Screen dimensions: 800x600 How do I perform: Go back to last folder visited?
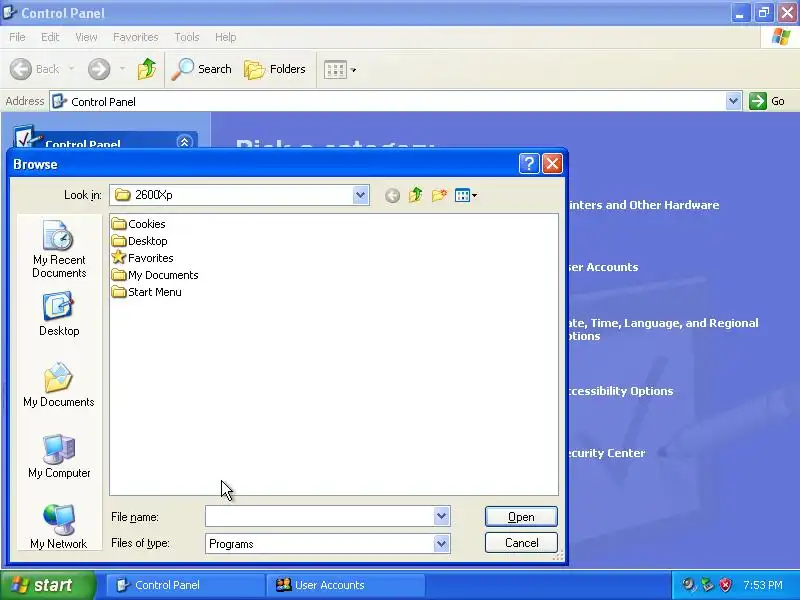click(392, 195)
